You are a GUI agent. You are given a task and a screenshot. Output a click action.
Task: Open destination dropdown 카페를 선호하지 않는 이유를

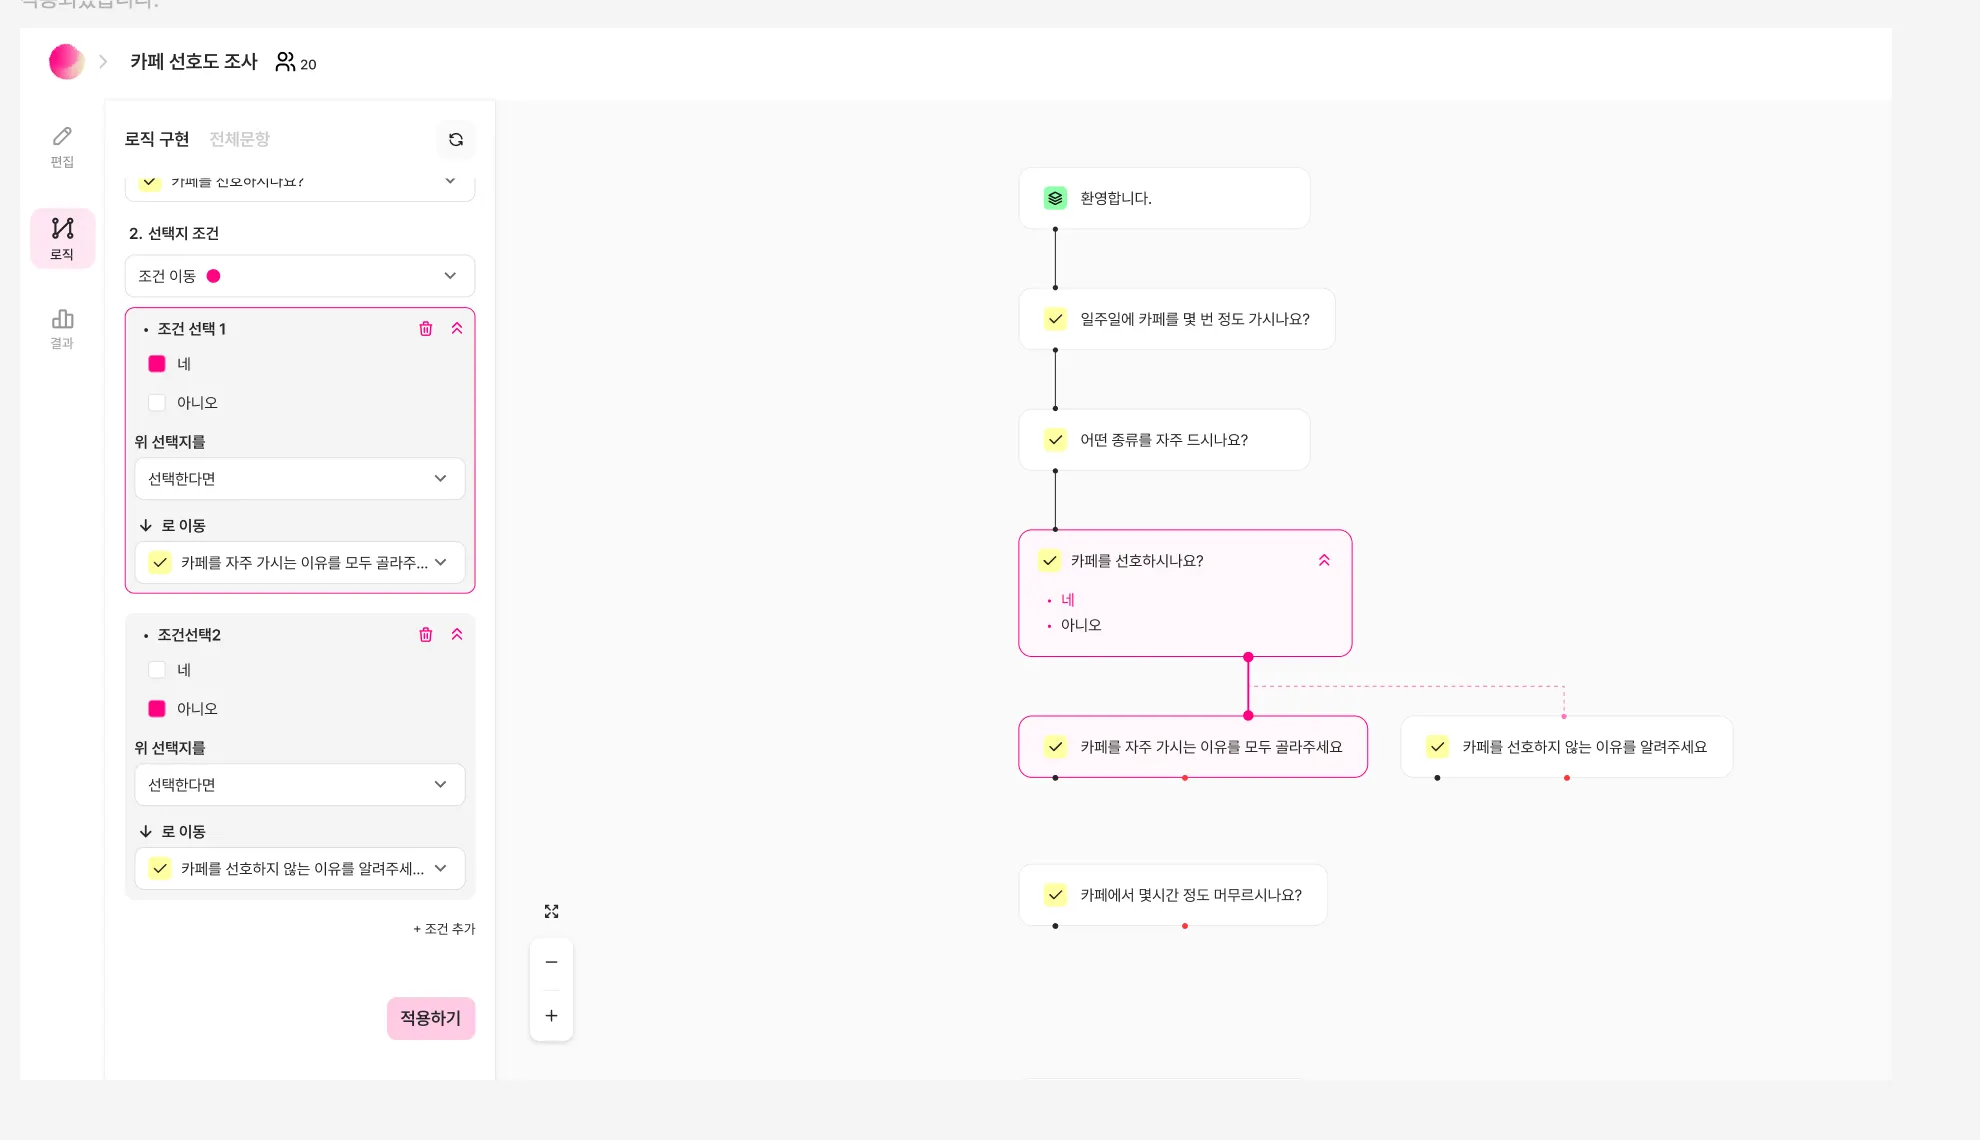pos(299,869)
